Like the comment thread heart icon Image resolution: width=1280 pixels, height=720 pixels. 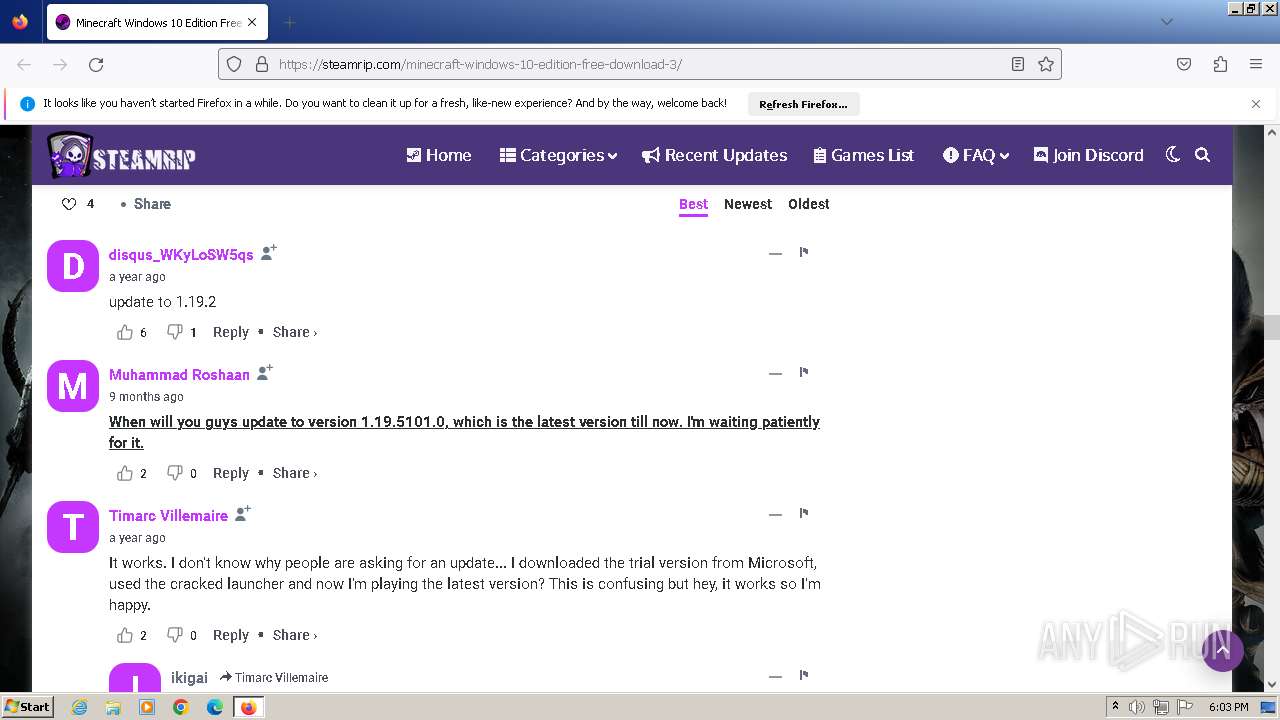pyautogui.click(x=69, y=204)
